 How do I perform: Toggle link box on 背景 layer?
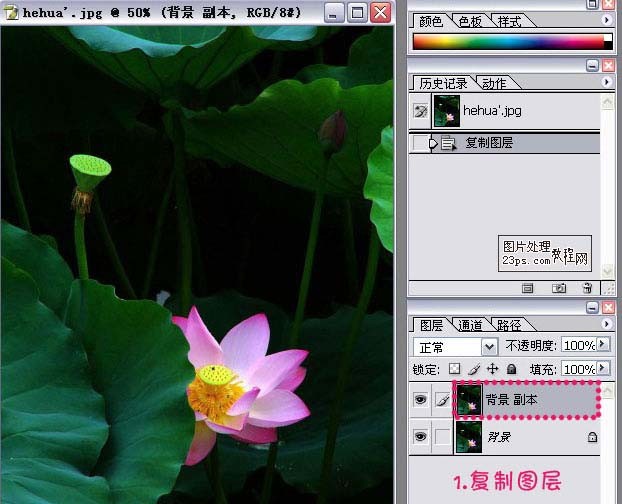(441, 436)
